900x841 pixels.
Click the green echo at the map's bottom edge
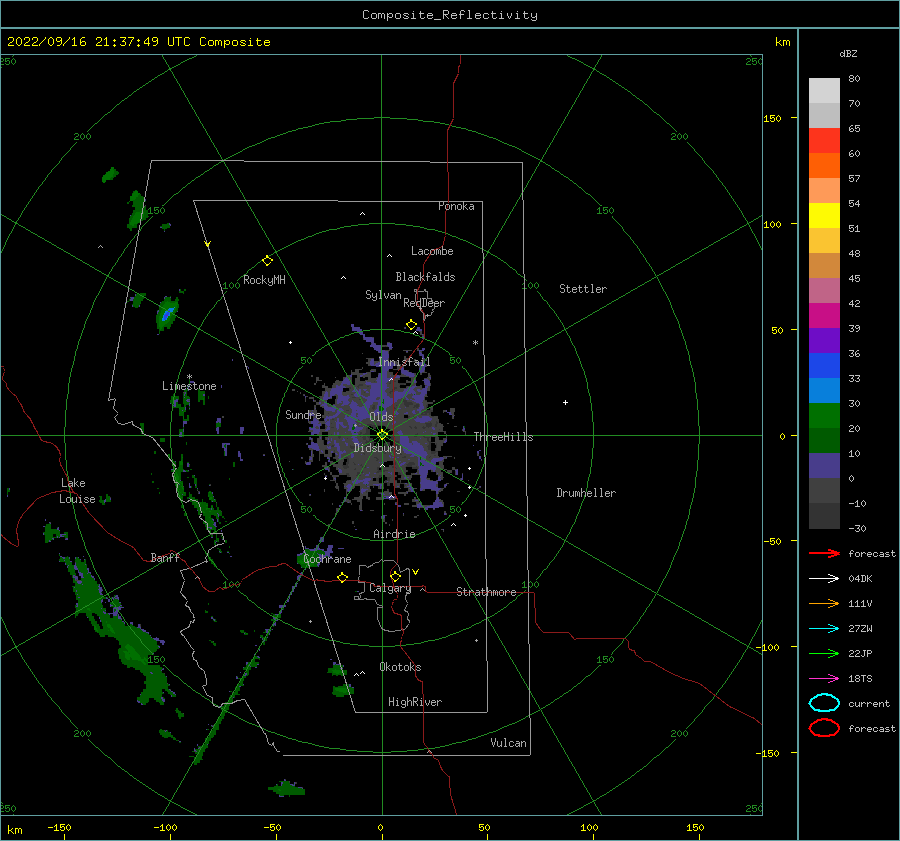(x=286, y=788)
